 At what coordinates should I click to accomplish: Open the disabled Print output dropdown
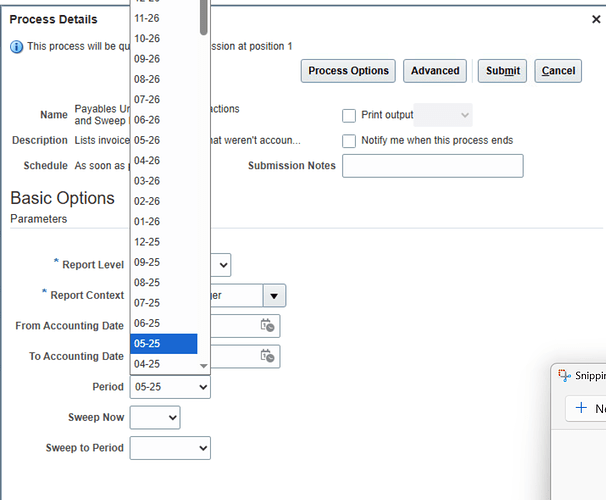point(443,115)
